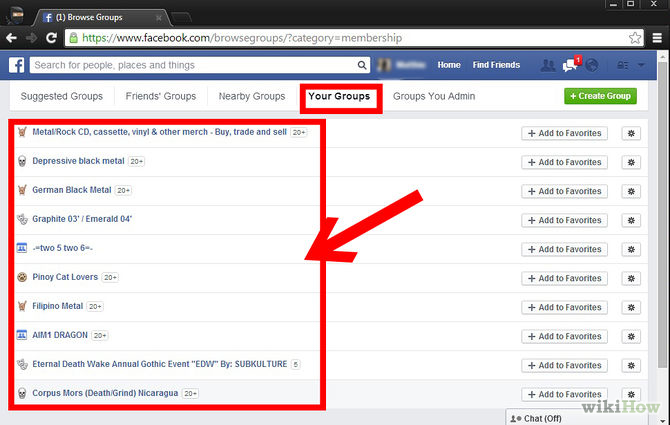The image size is (670, 425).
Task: Add Pinoy Cat Lovers to Favorites
Action: (x=564, y=278)
